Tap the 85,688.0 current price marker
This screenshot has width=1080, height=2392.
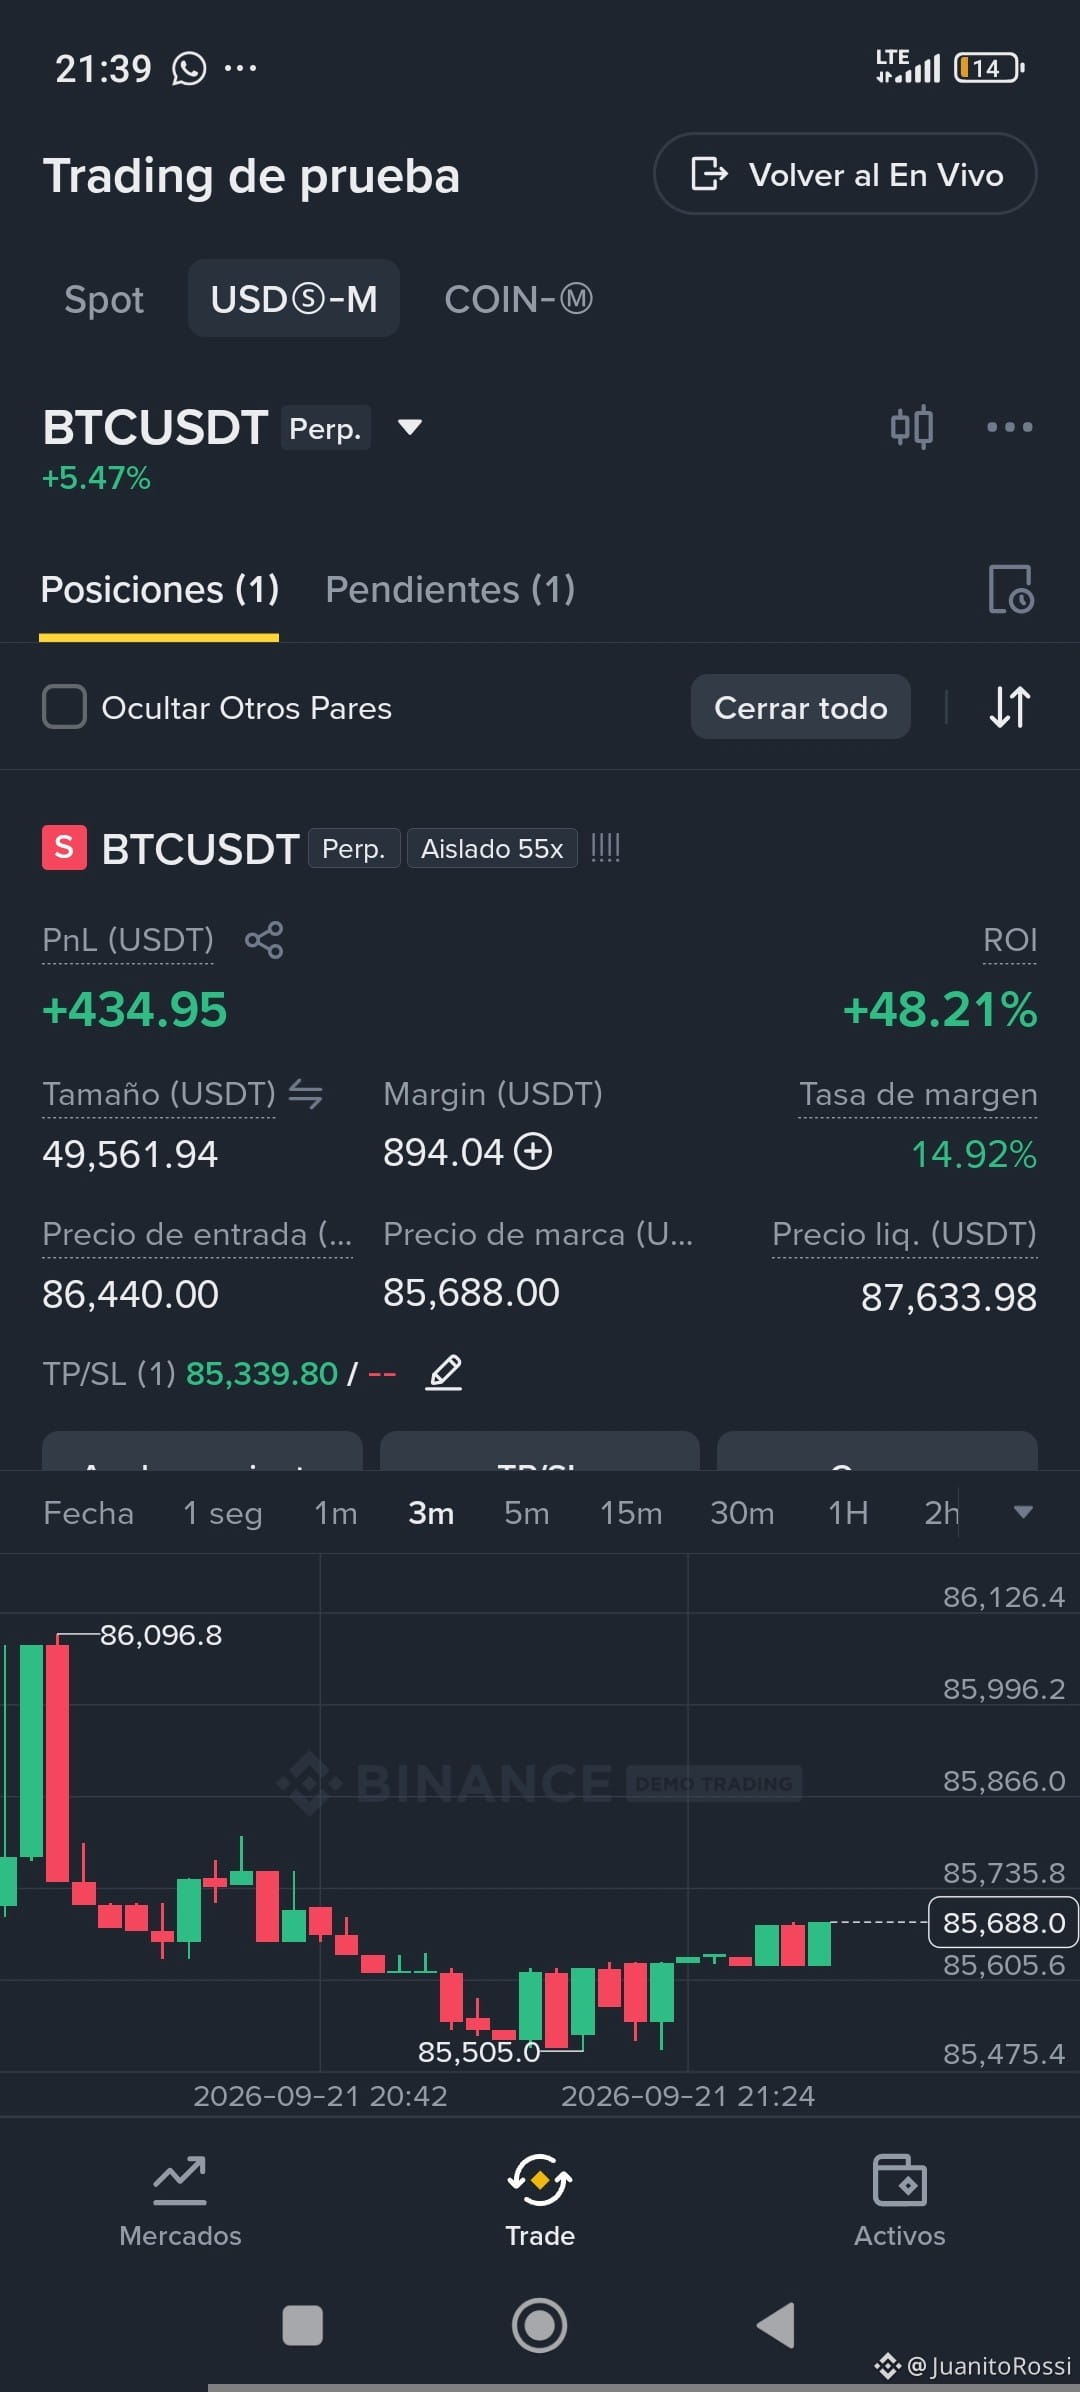pyautogui.click(x=1003, y=1922)
